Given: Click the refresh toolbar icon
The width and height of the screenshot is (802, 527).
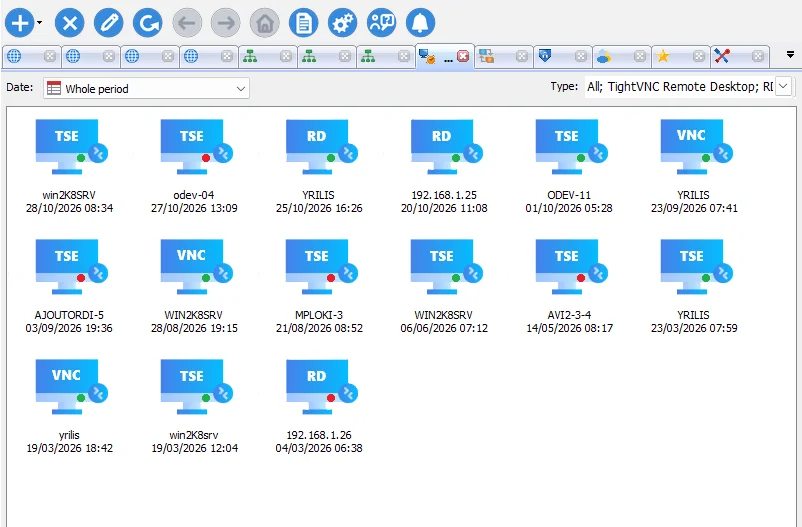Looking at the screenshot, I should click(148, 23).
